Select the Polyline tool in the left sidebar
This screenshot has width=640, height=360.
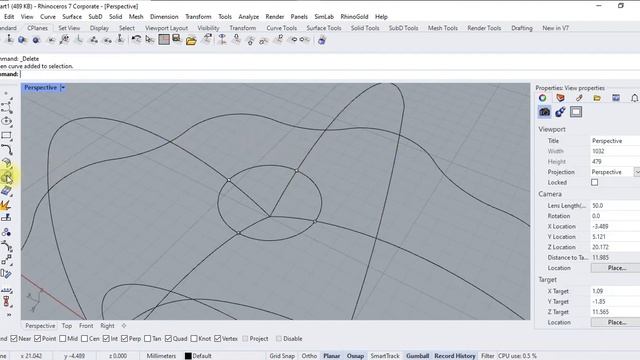pyautogui.click(x=7, y=107)
